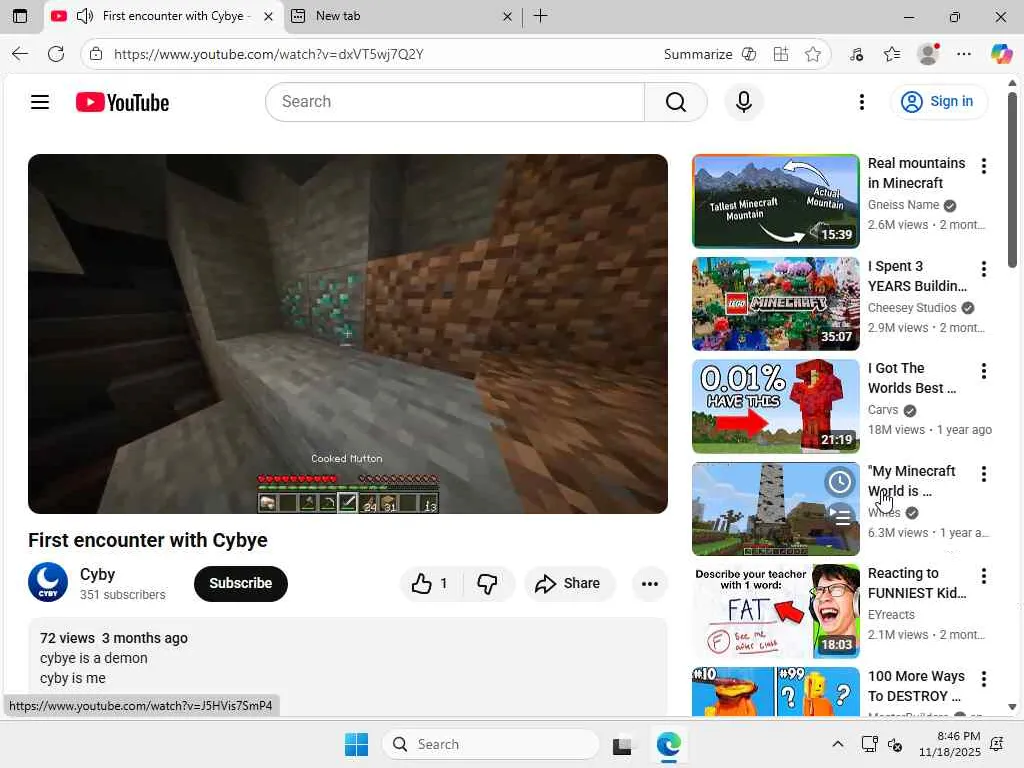This screenshot has width=1024, height=768.
Task: Close the First encounter with Cybye tab
Action: 268,17
